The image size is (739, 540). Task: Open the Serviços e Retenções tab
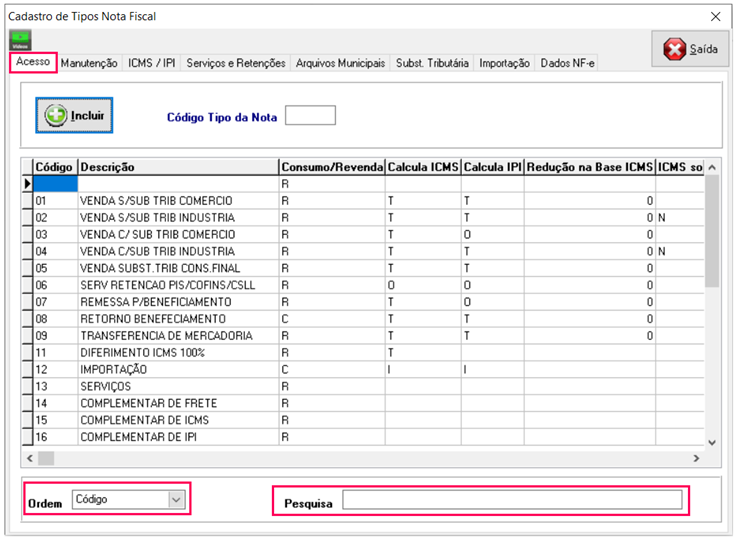pos(236,63)
